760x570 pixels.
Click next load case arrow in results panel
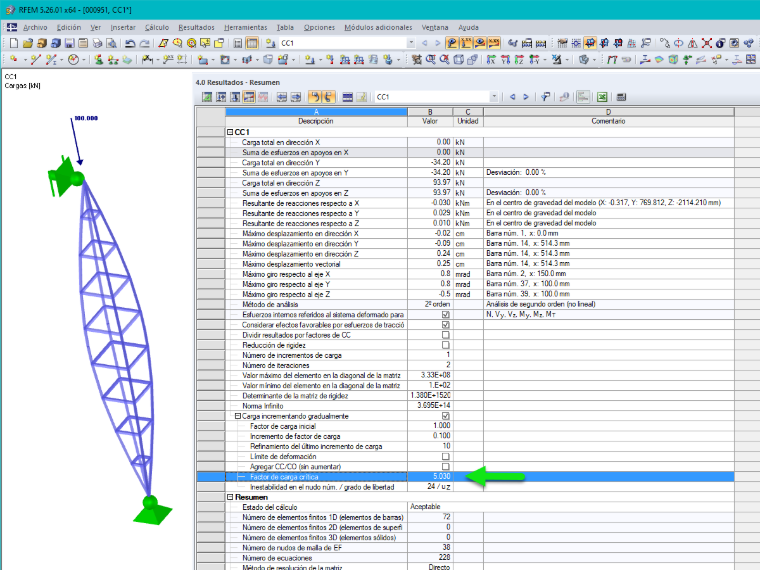[x=526, y=97]
